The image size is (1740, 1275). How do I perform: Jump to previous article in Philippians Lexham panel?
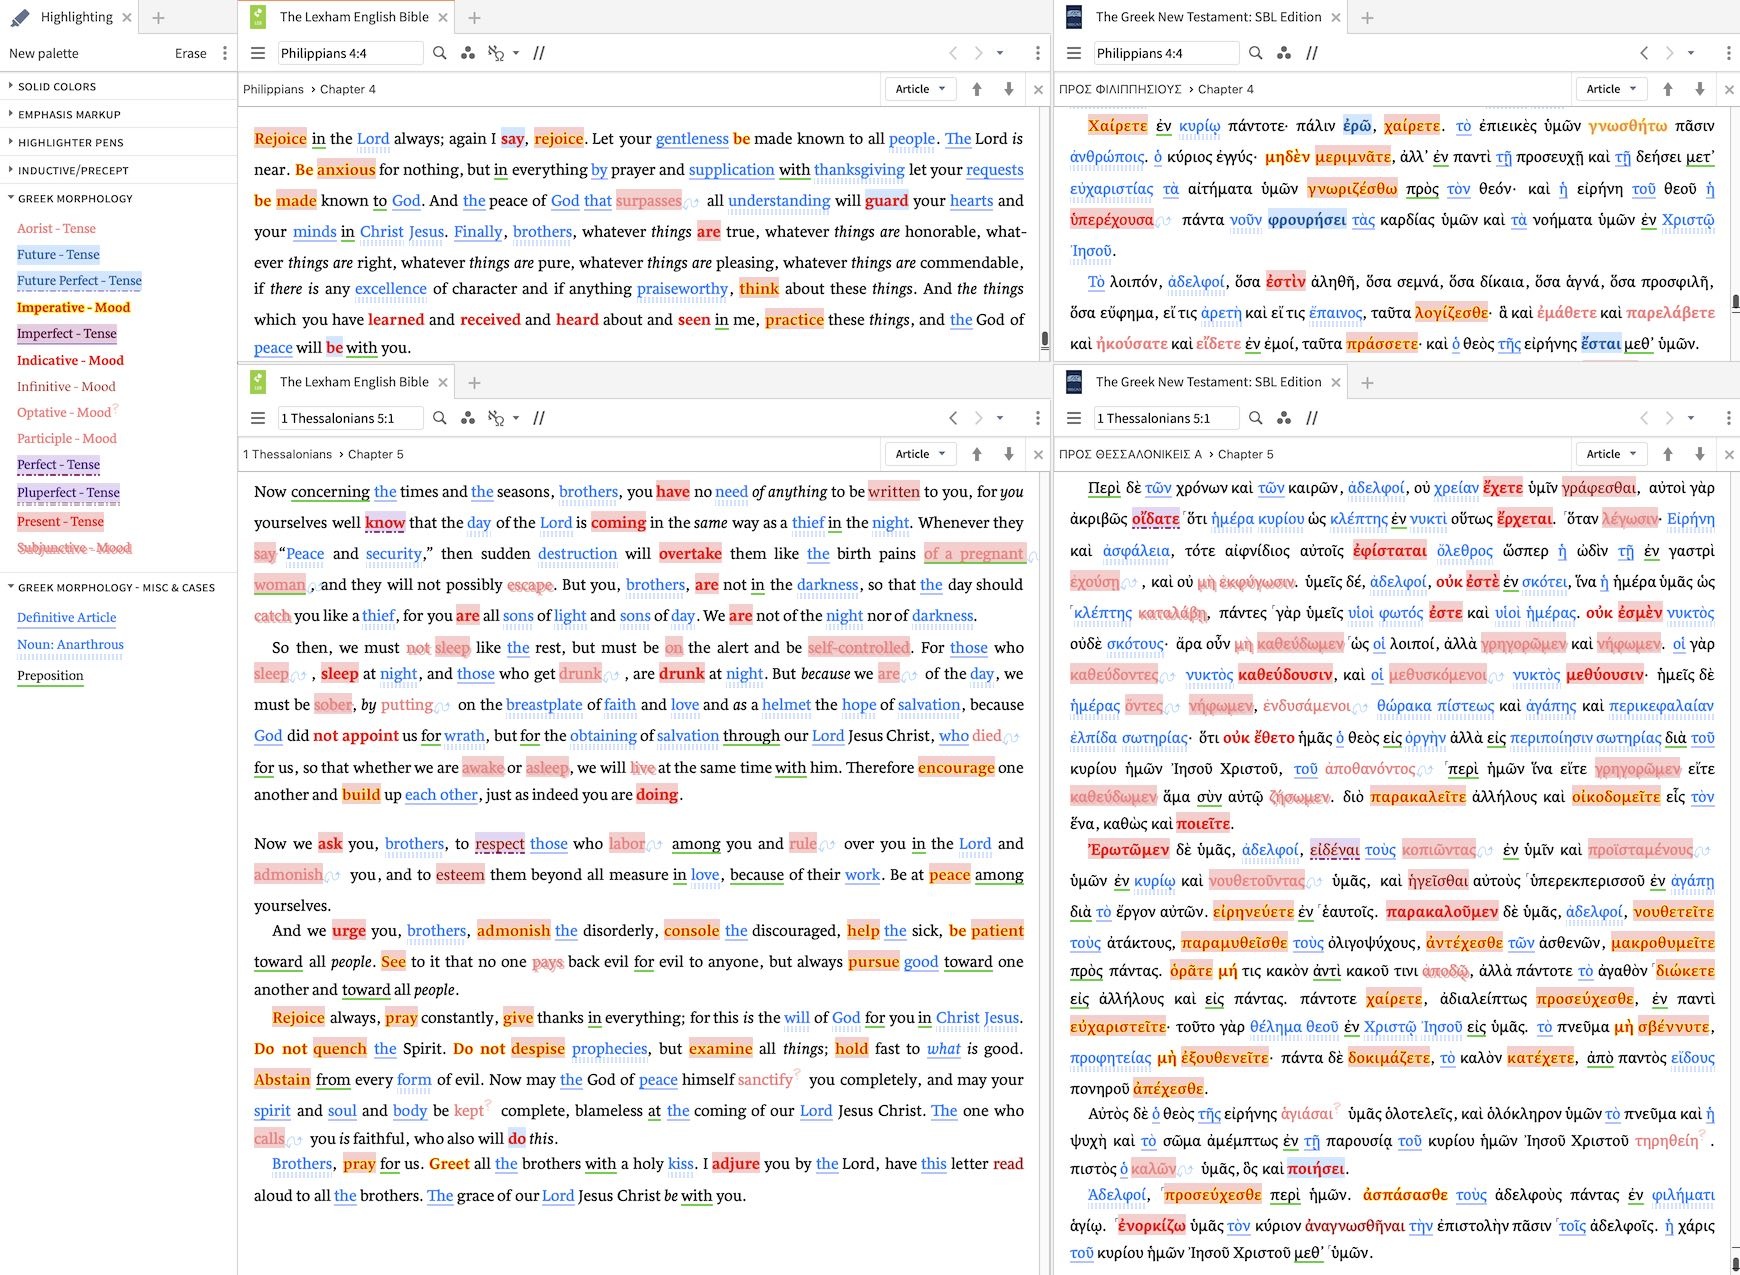click(977, 89)
